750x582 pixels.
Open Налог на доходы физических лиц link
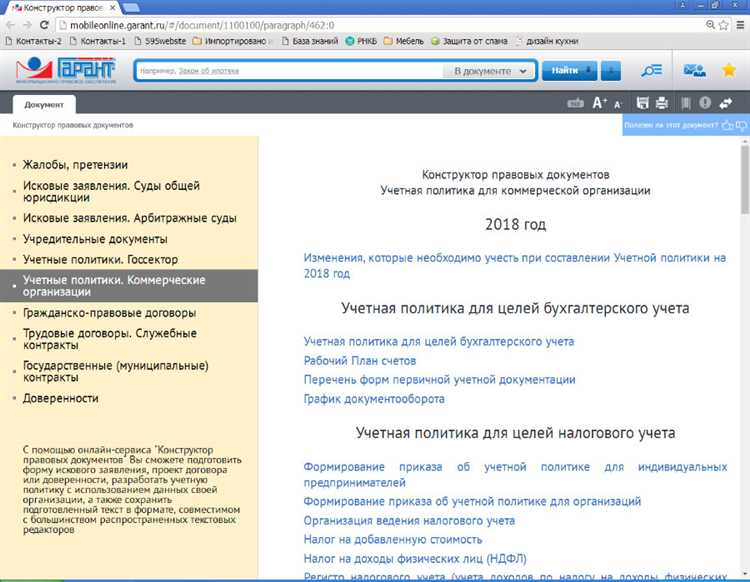(x=415, y=559)
